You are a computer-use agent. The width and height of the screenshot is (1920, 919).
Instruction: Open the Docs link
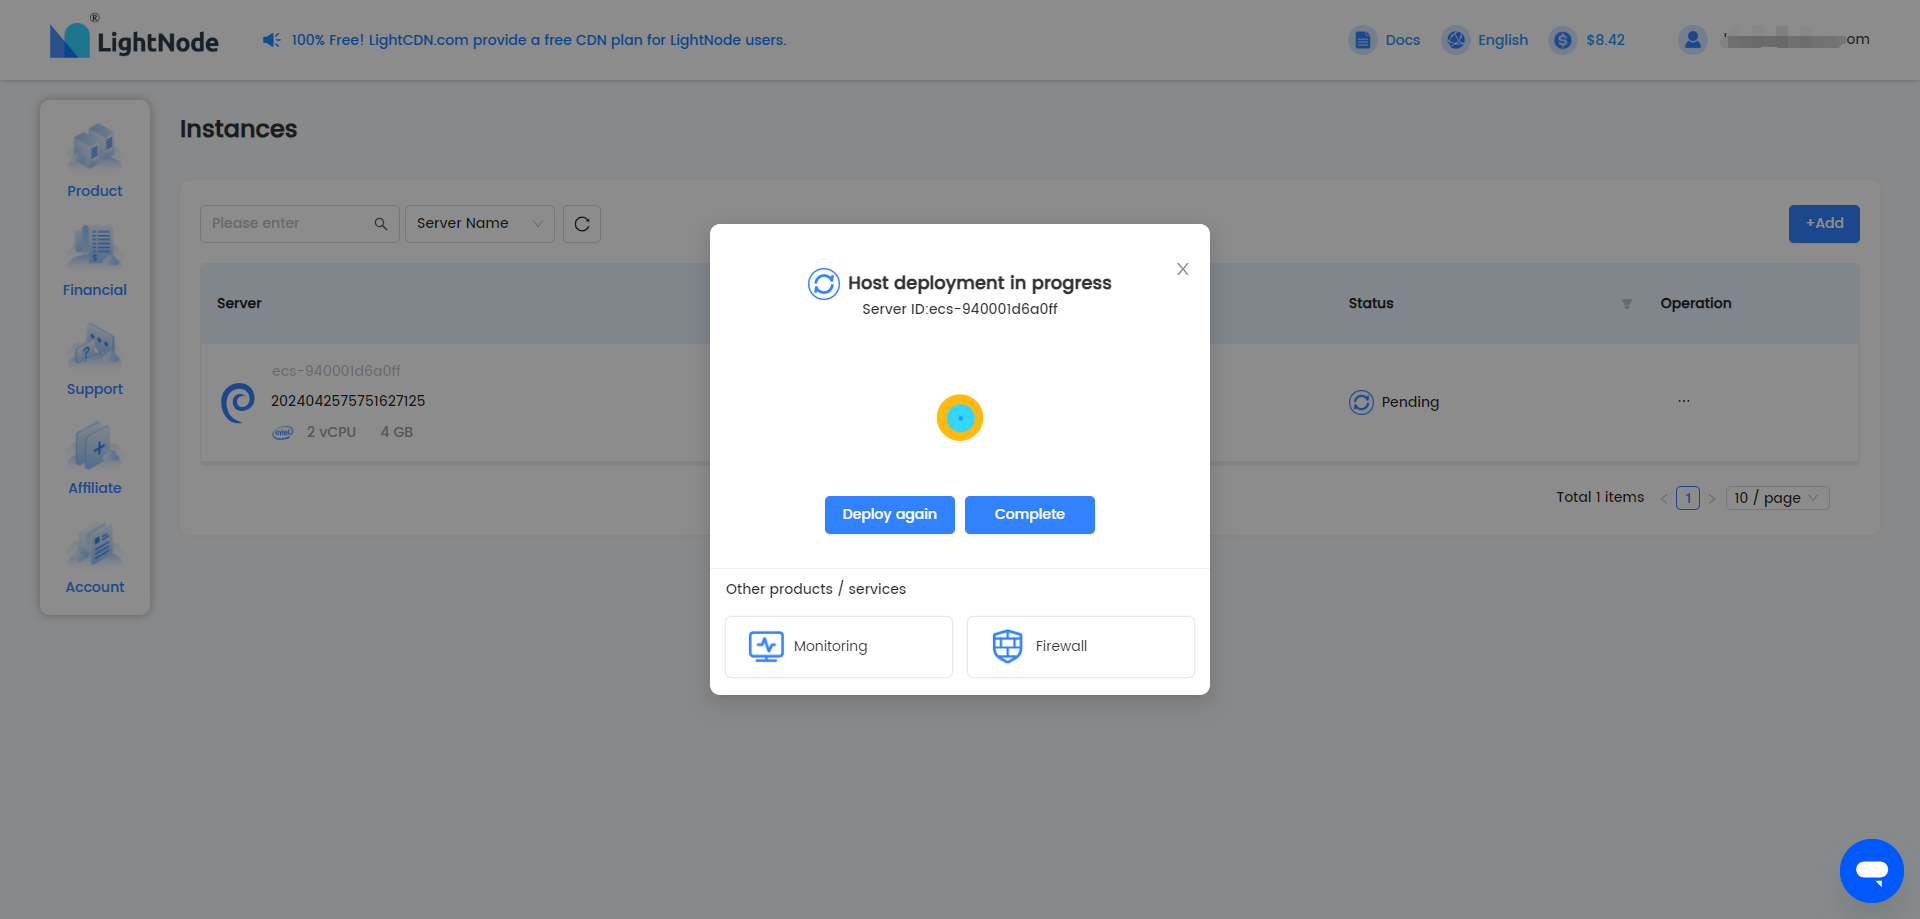coord(1402,40)
